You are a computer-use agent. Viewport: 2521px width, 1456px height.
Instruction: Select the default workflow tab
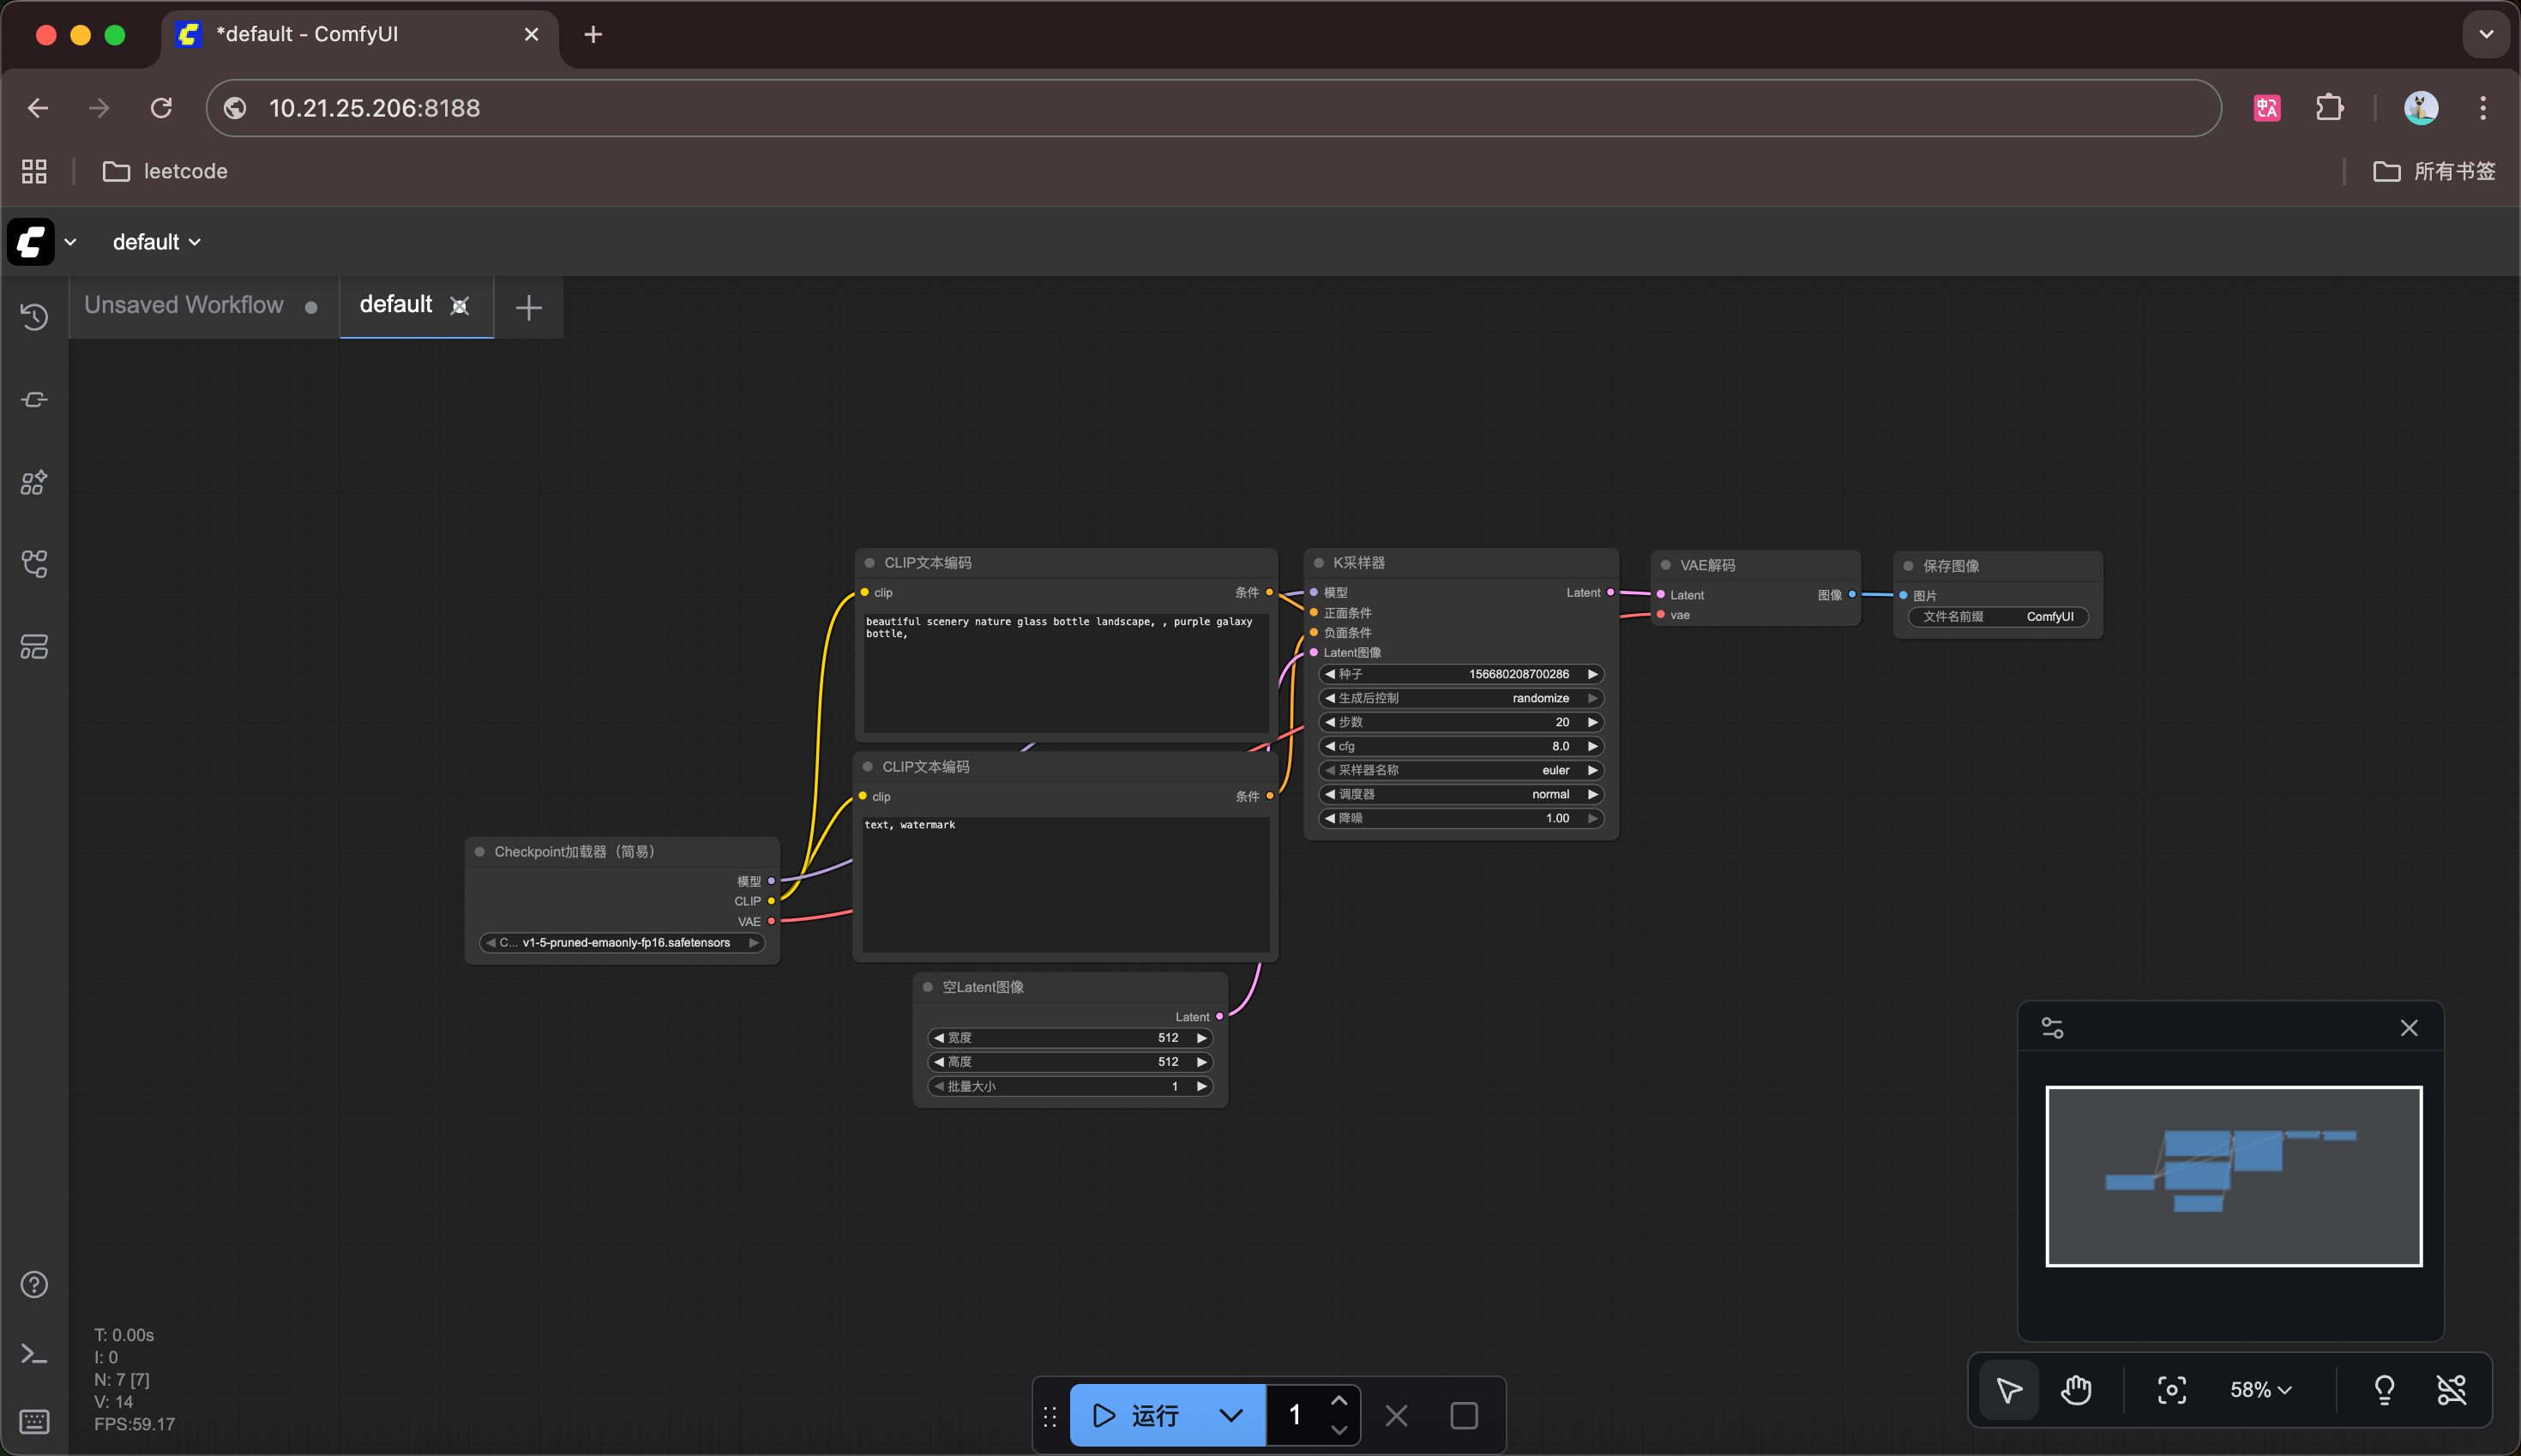tap(396, 305)
